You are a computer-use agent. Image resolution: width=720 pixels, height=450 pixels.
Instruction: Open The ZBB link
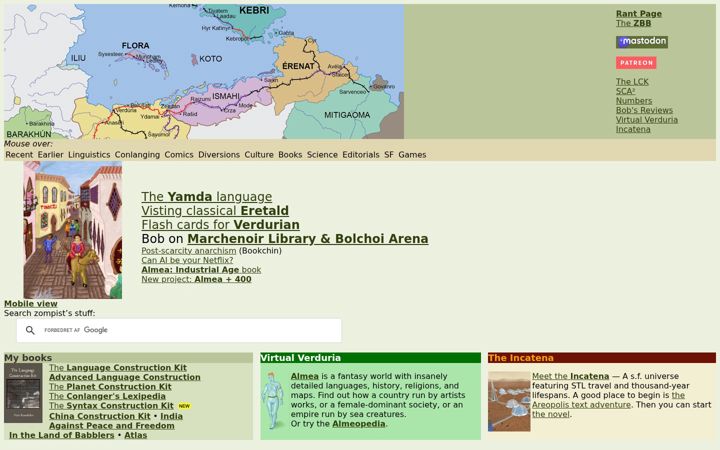click(x=633, y=23)
